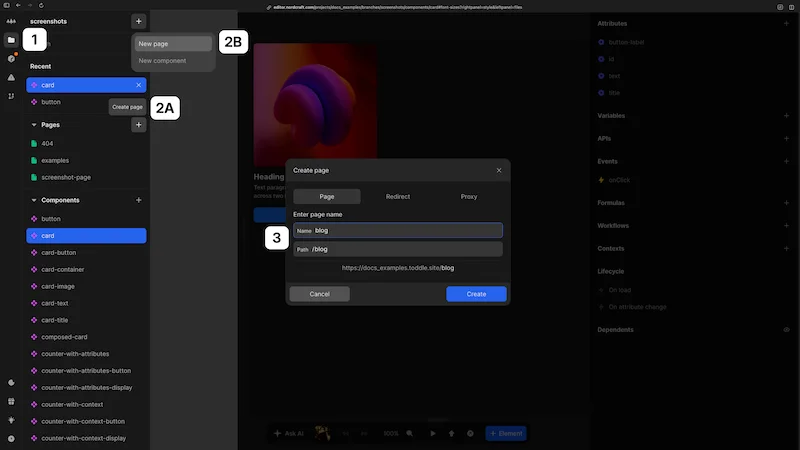Select the title attribute
Image resolution: width=800 pixels, height=450 pixels.
(614, 93)
